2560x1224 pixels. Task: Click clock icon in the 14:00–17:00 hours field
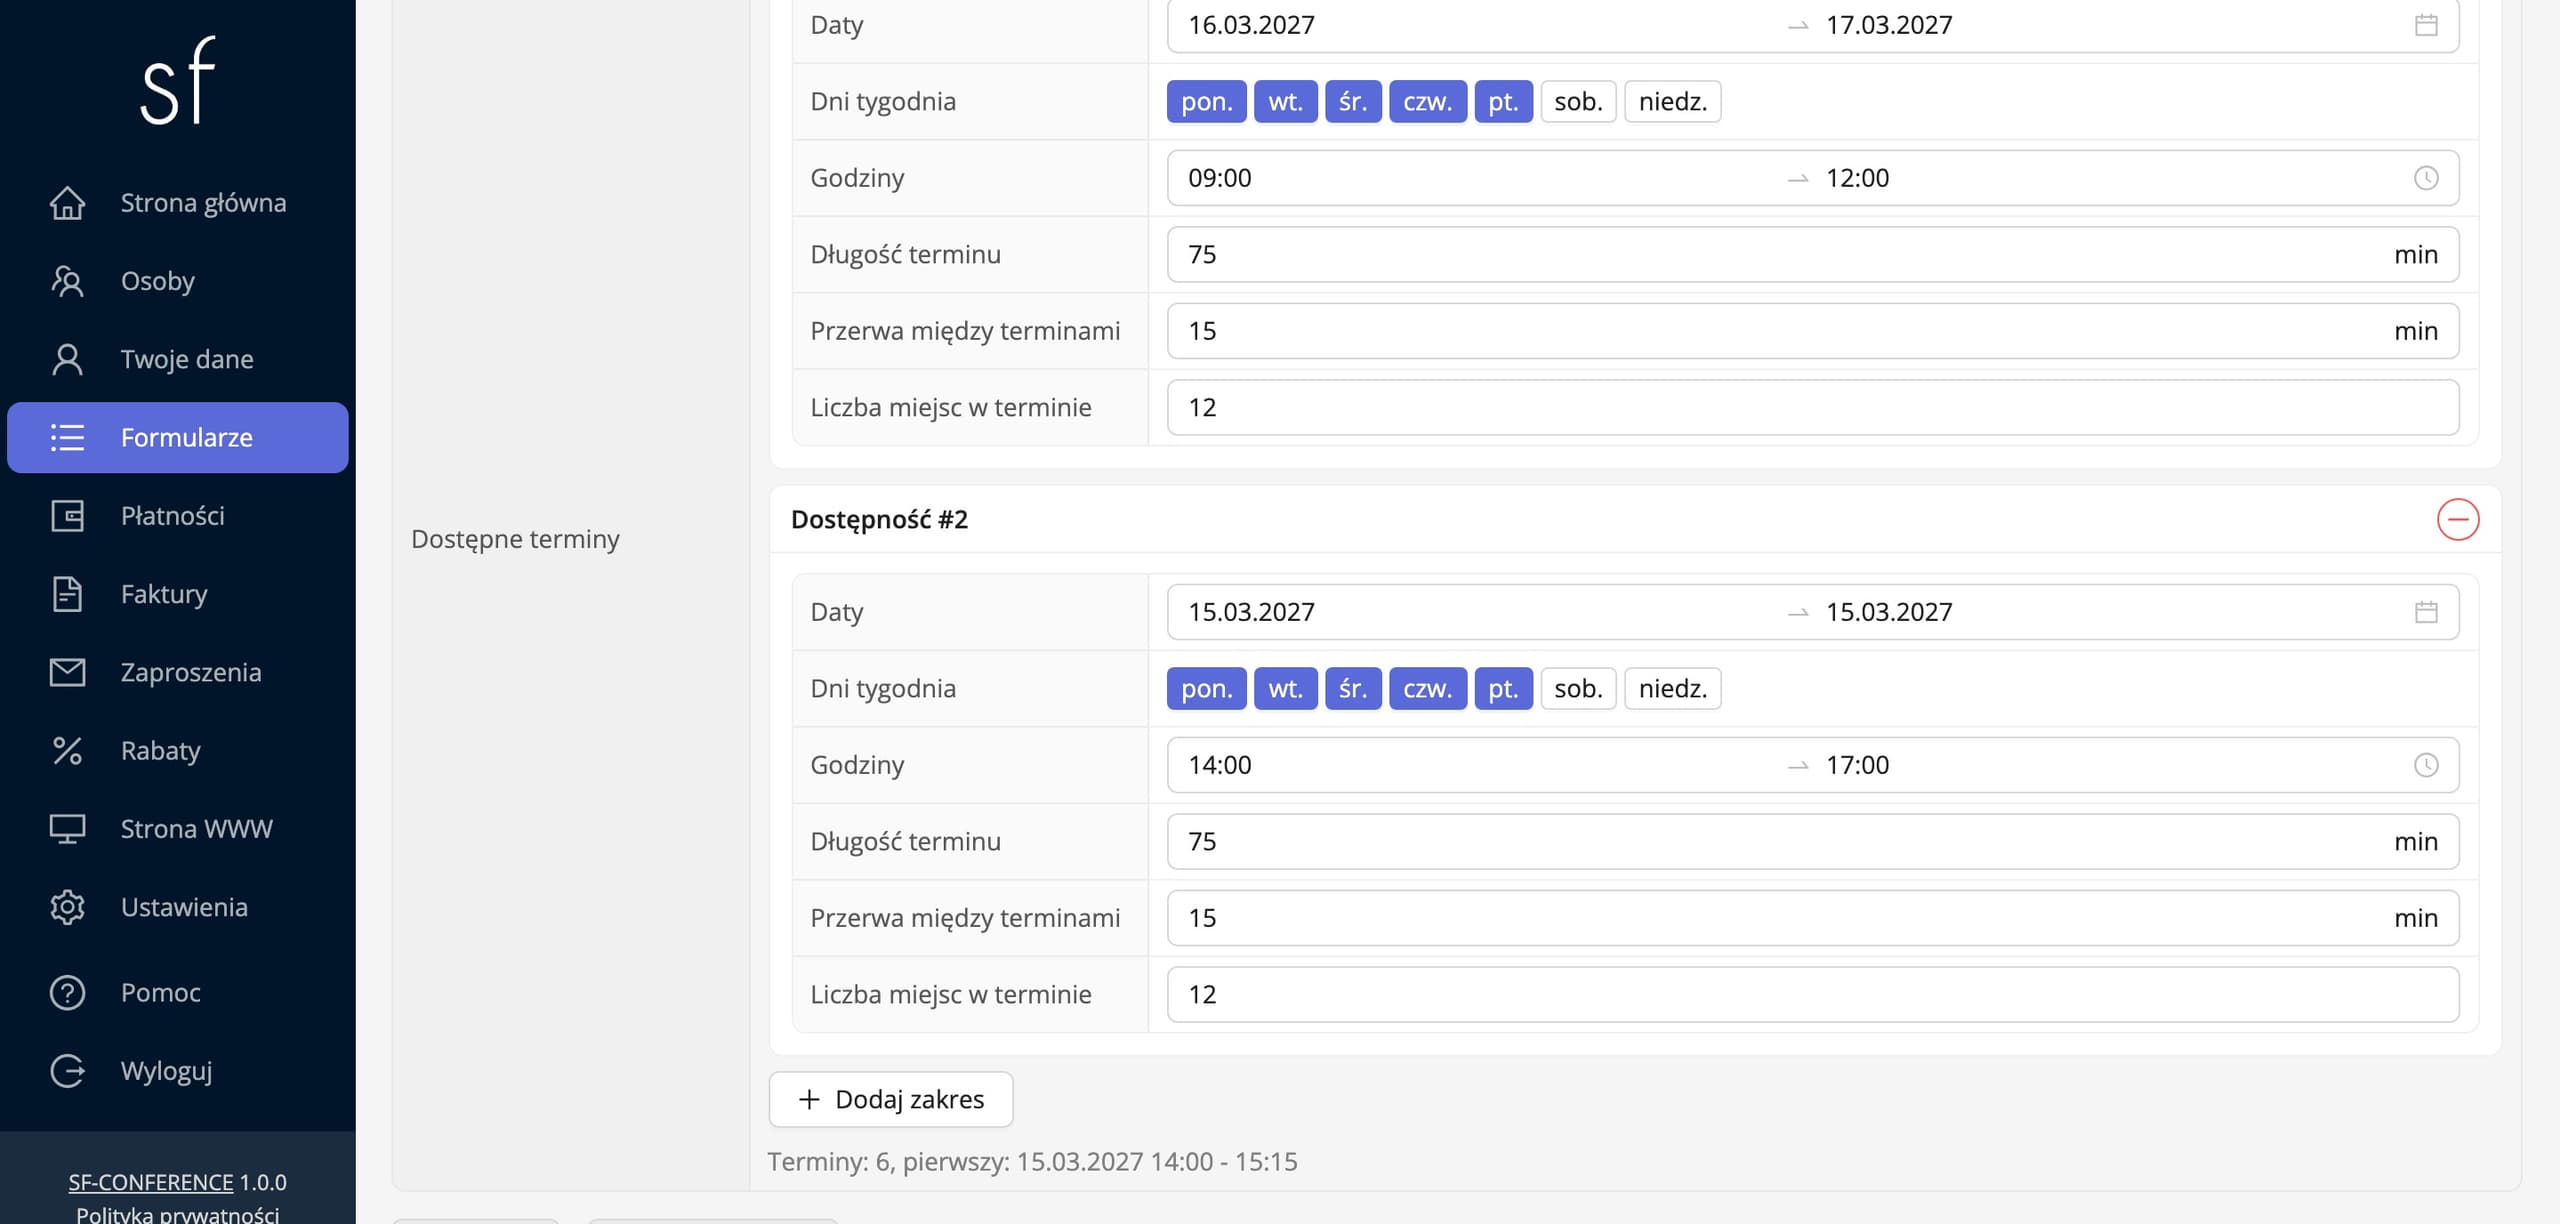click(2426, 765)
